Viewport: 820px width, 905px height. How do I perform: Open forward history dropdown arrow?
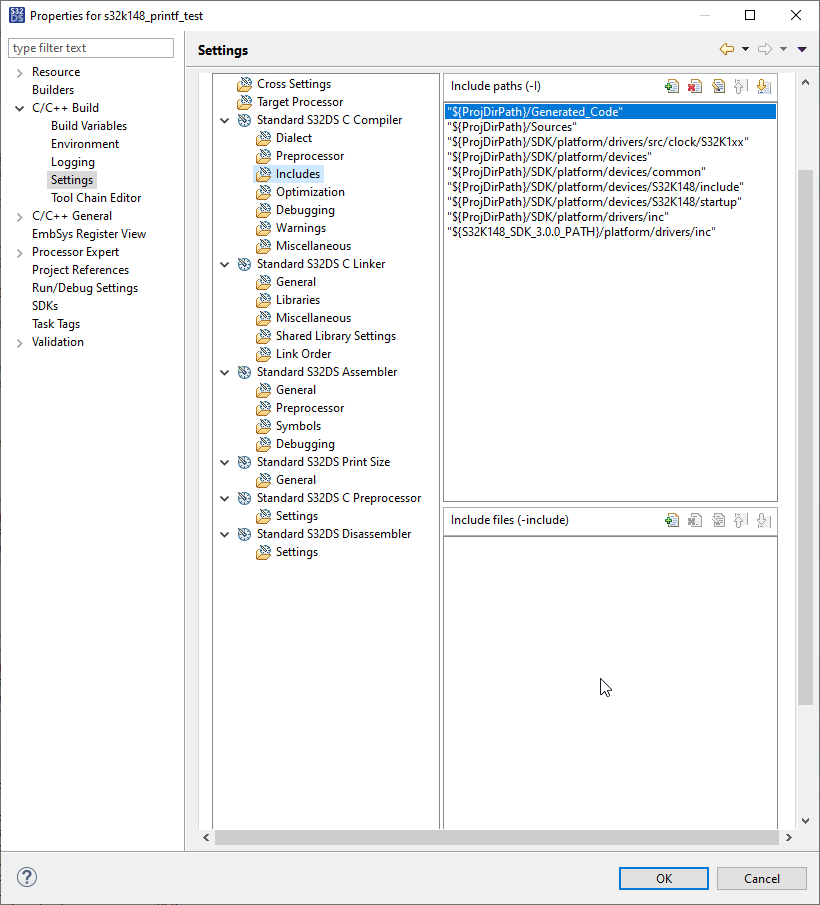tap(783, 49)
